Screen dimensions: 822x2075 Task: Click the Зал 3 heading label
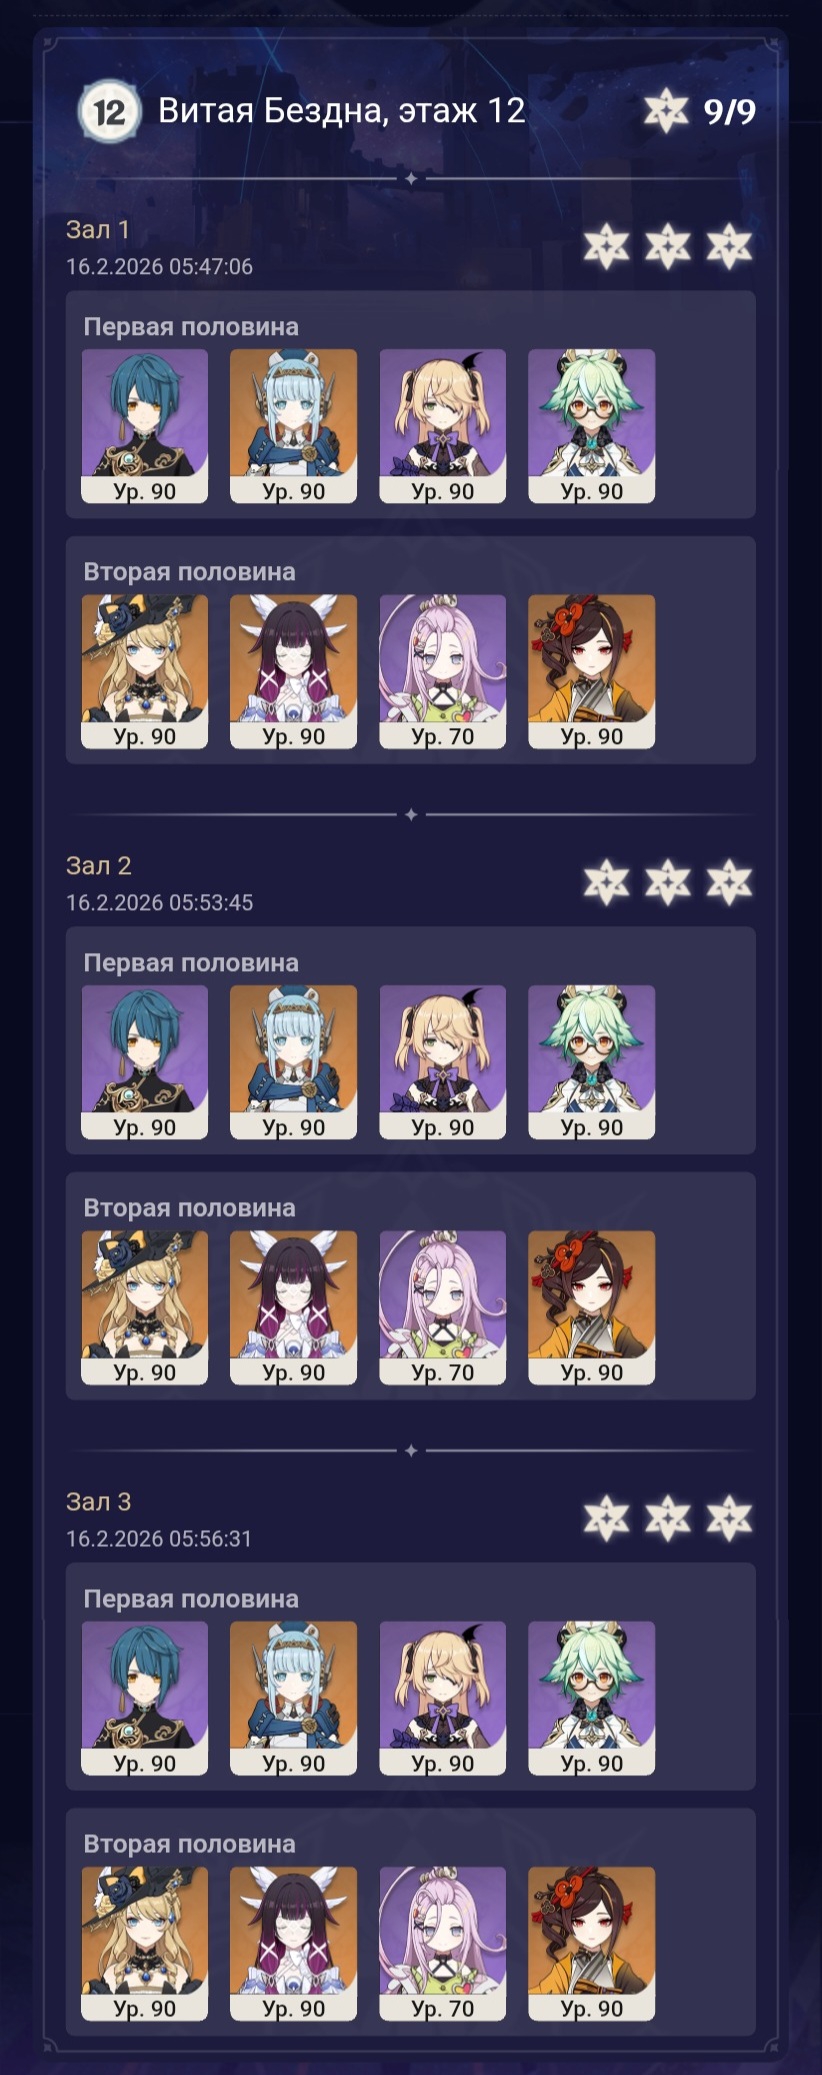click(99, 1501)
